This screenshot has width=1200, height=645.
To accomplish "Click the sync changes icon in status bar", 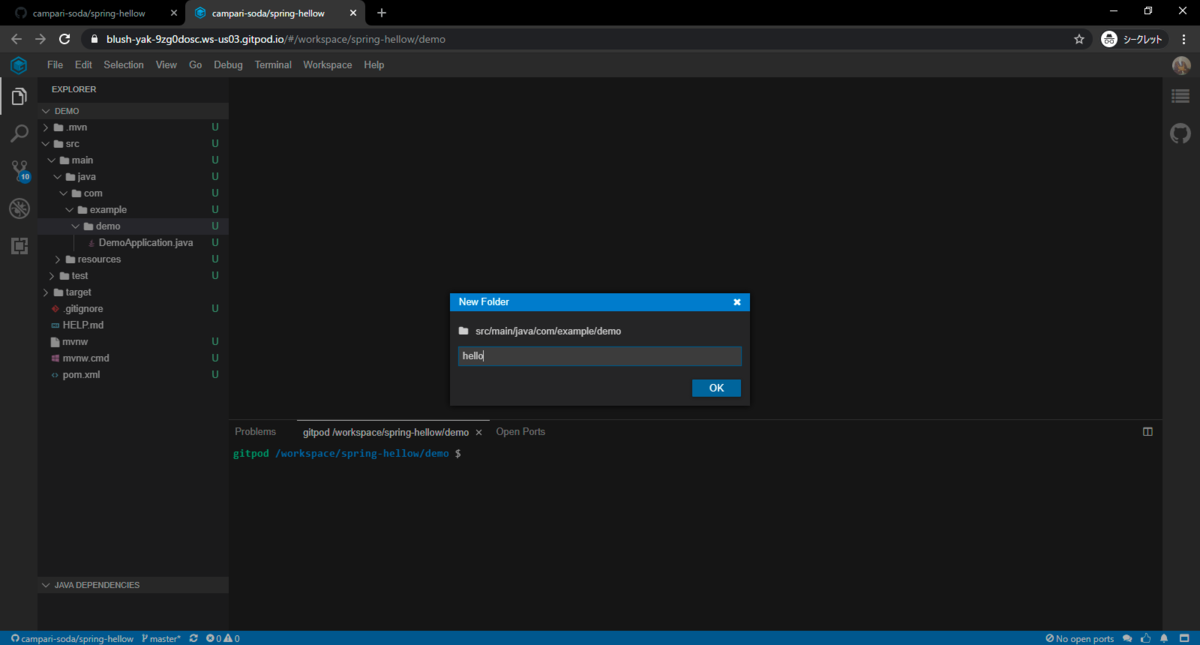I will (x=193, y=638).
